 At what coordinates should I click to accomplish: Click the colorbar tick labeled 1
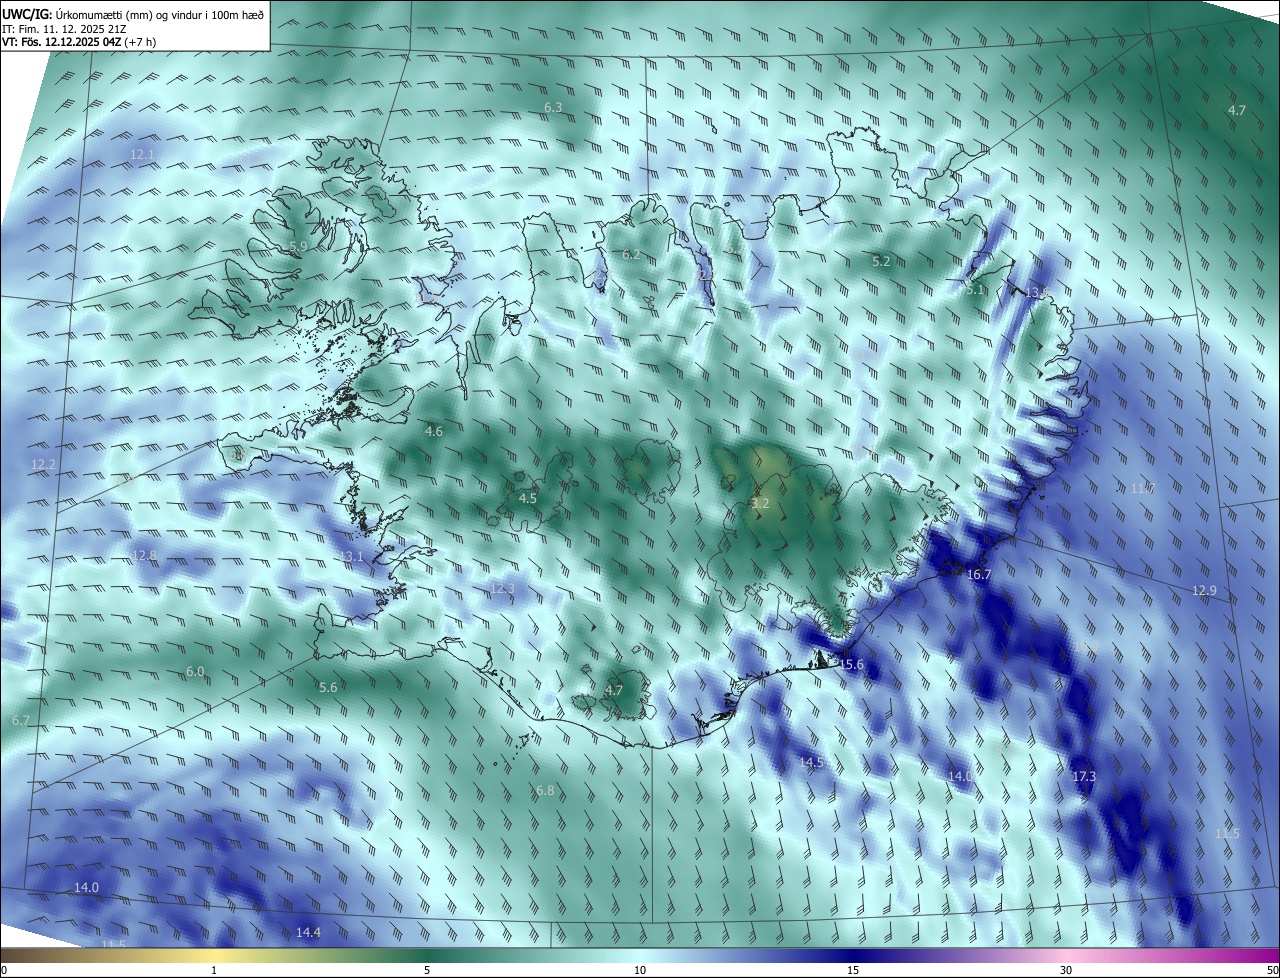214,970
